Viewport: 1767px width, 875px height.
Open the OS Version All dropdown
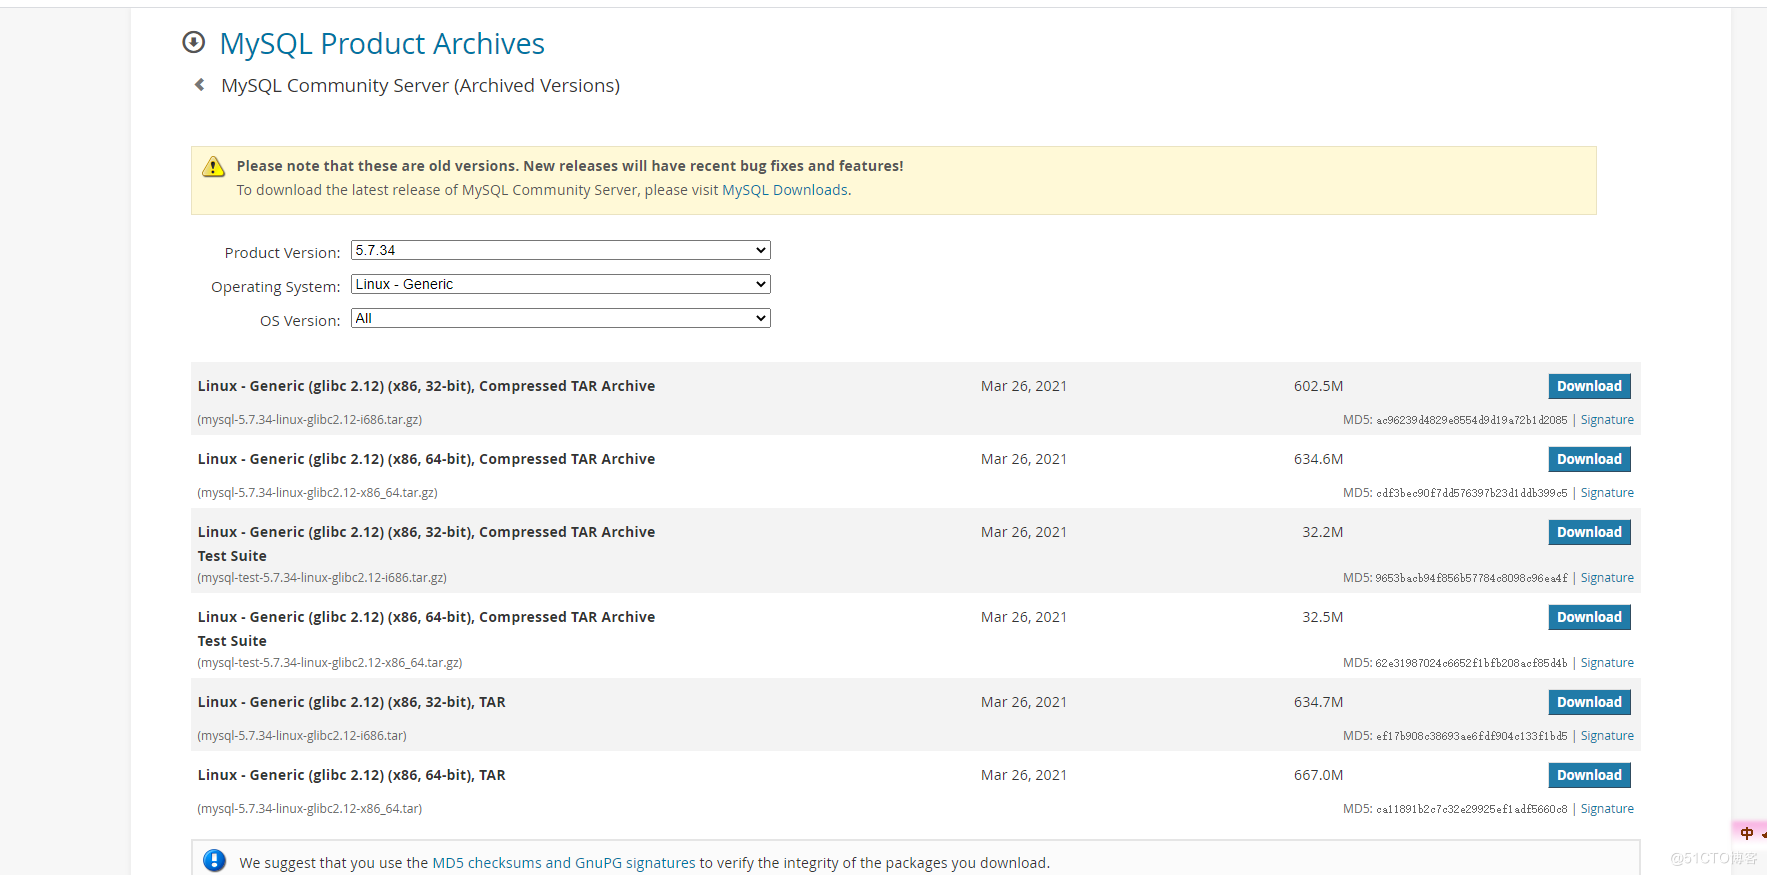click(x=561, y=318)
